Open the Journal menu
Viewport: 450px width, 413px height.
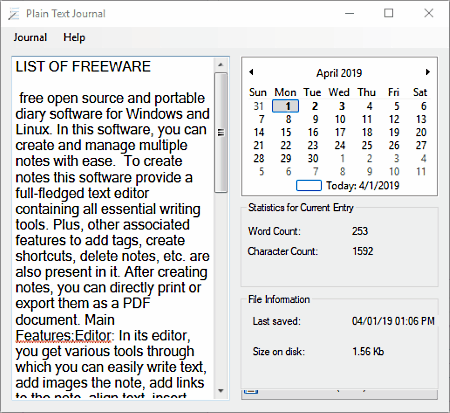click(30, 37)
